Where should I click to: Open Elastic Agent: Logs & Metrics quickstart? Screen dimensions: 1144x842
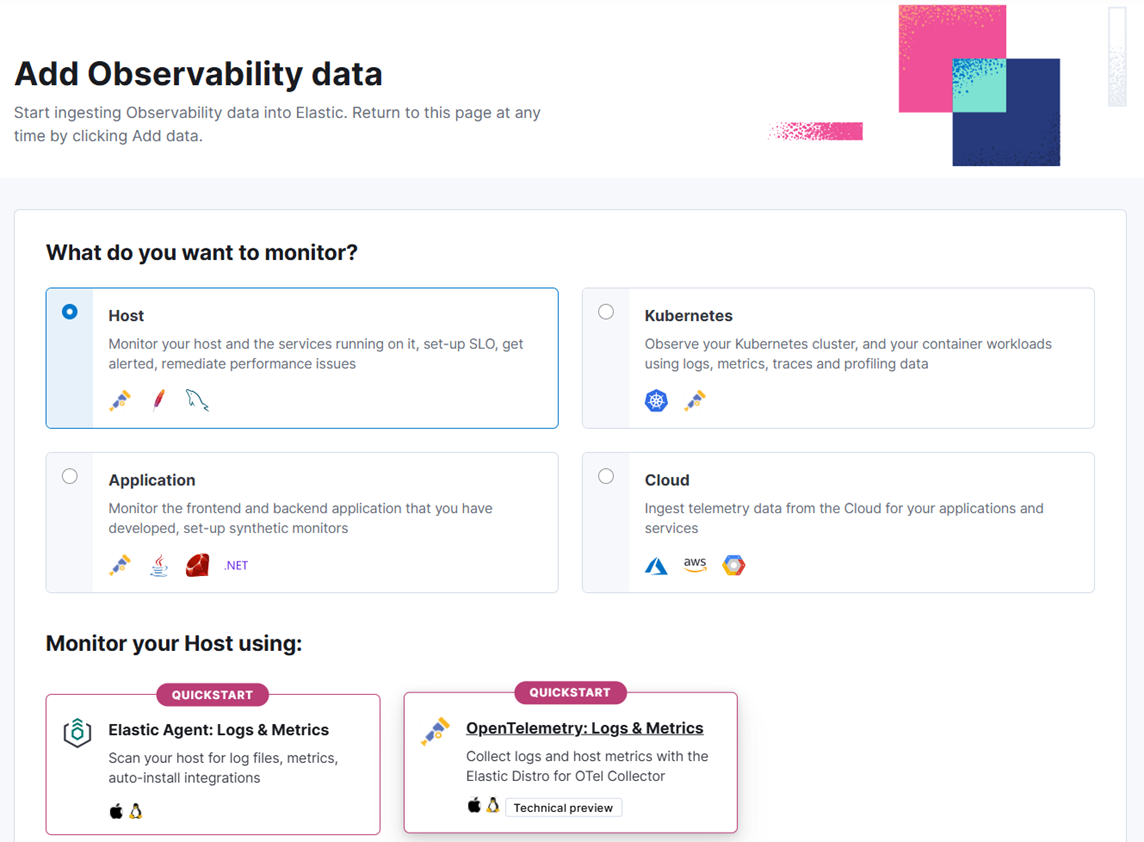[x=219, y=730]
